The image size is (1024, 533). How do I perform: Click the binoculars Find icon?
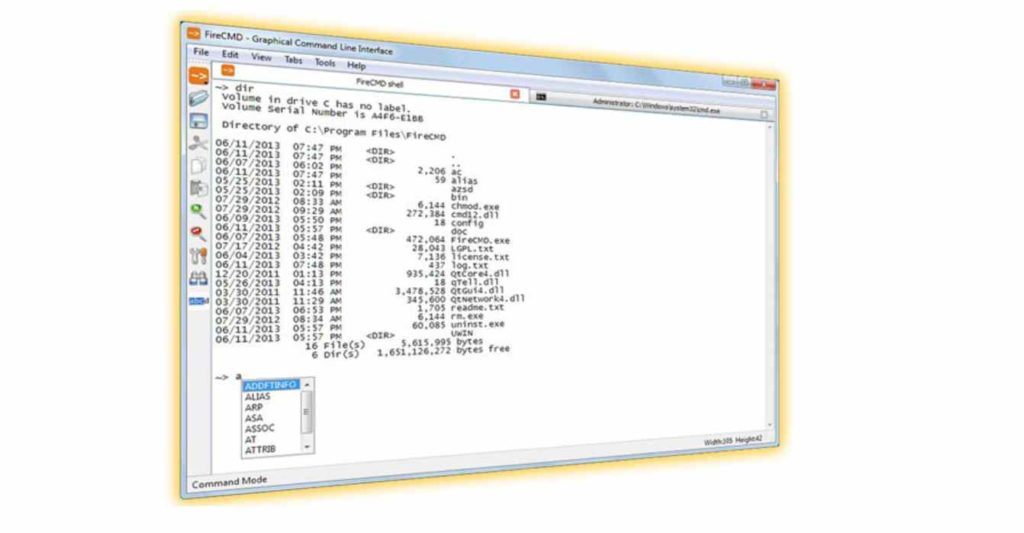click(199, 279)
